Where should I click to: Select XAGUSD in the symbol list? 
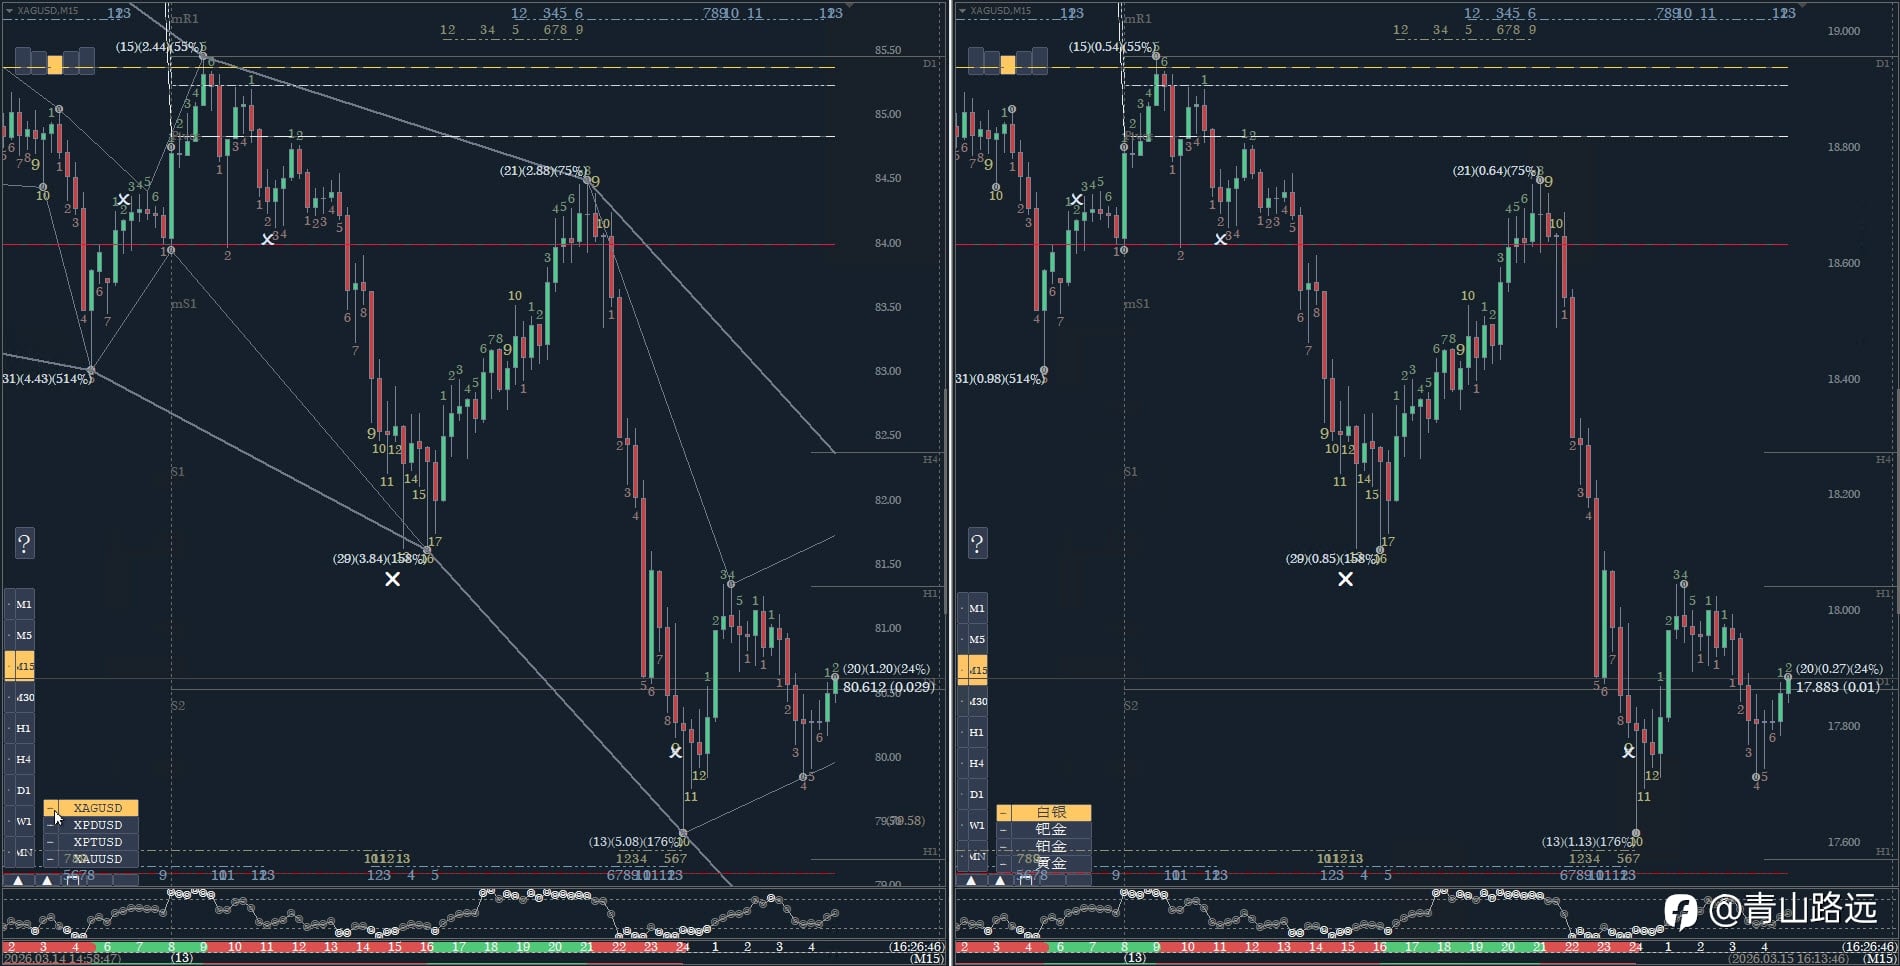pyautogui.click(x=98, y=808)
